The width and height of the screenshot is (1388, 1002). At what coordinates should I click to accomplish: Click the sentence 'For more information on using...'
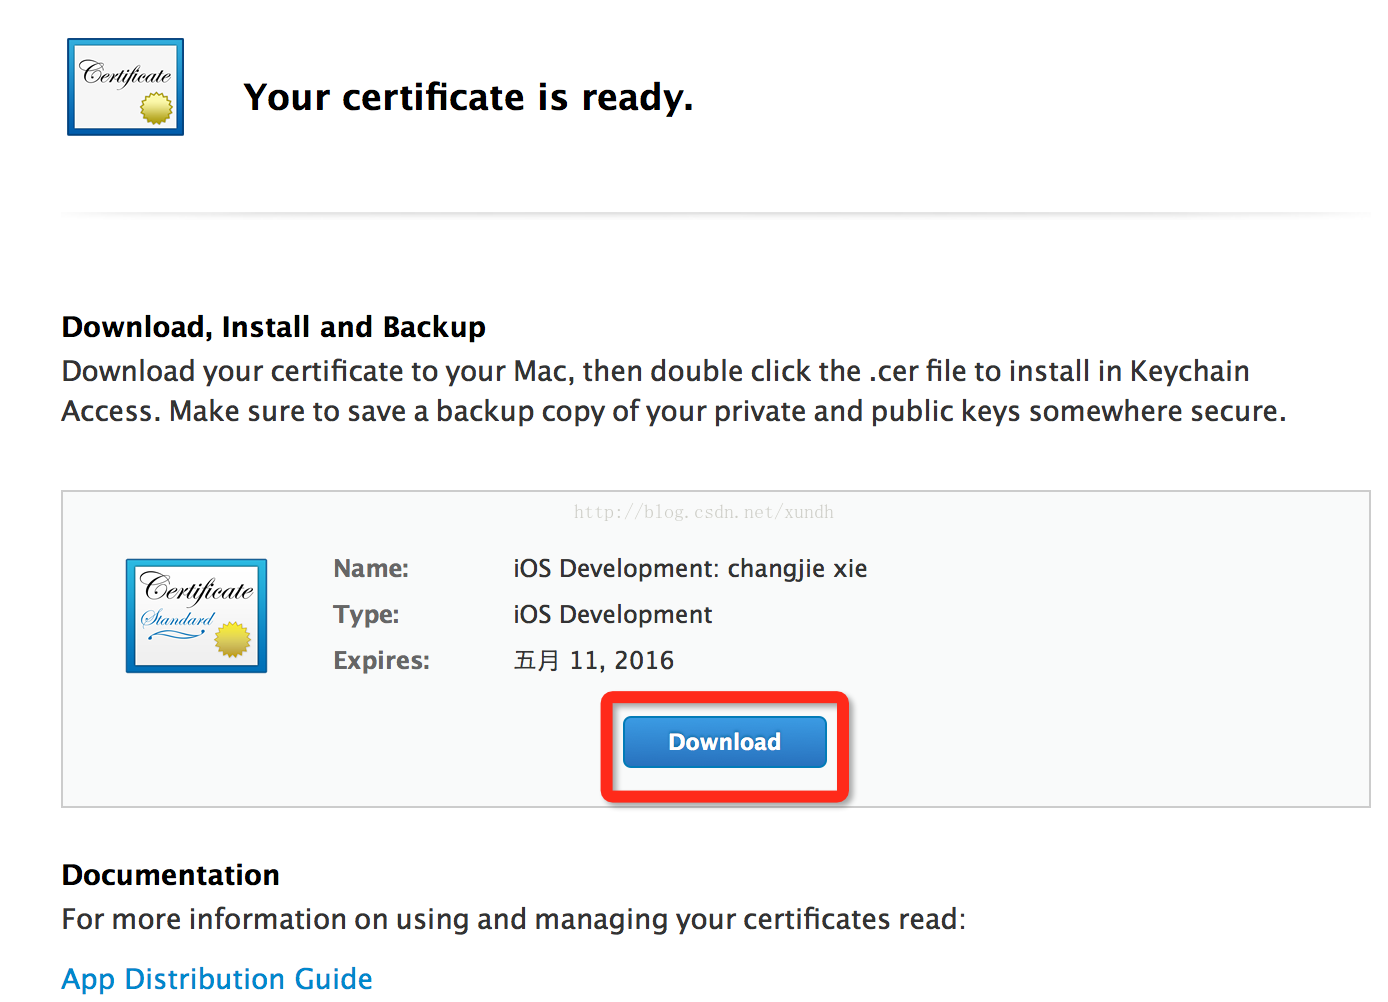point(514,919)
